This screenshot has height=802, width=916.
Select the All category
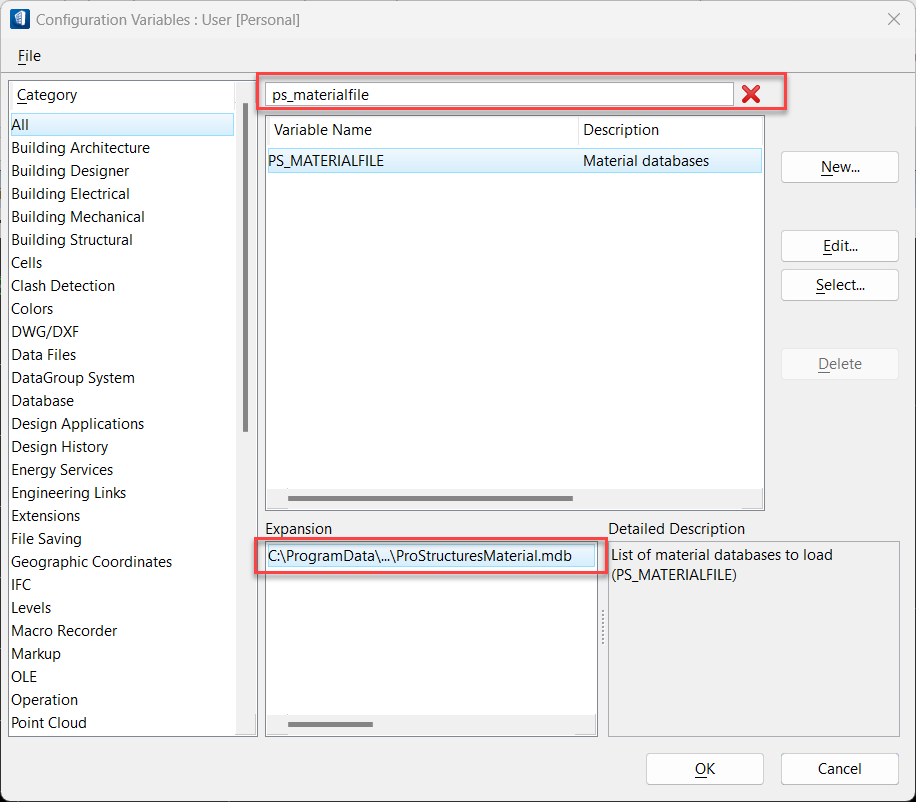(x=122, y=125)
